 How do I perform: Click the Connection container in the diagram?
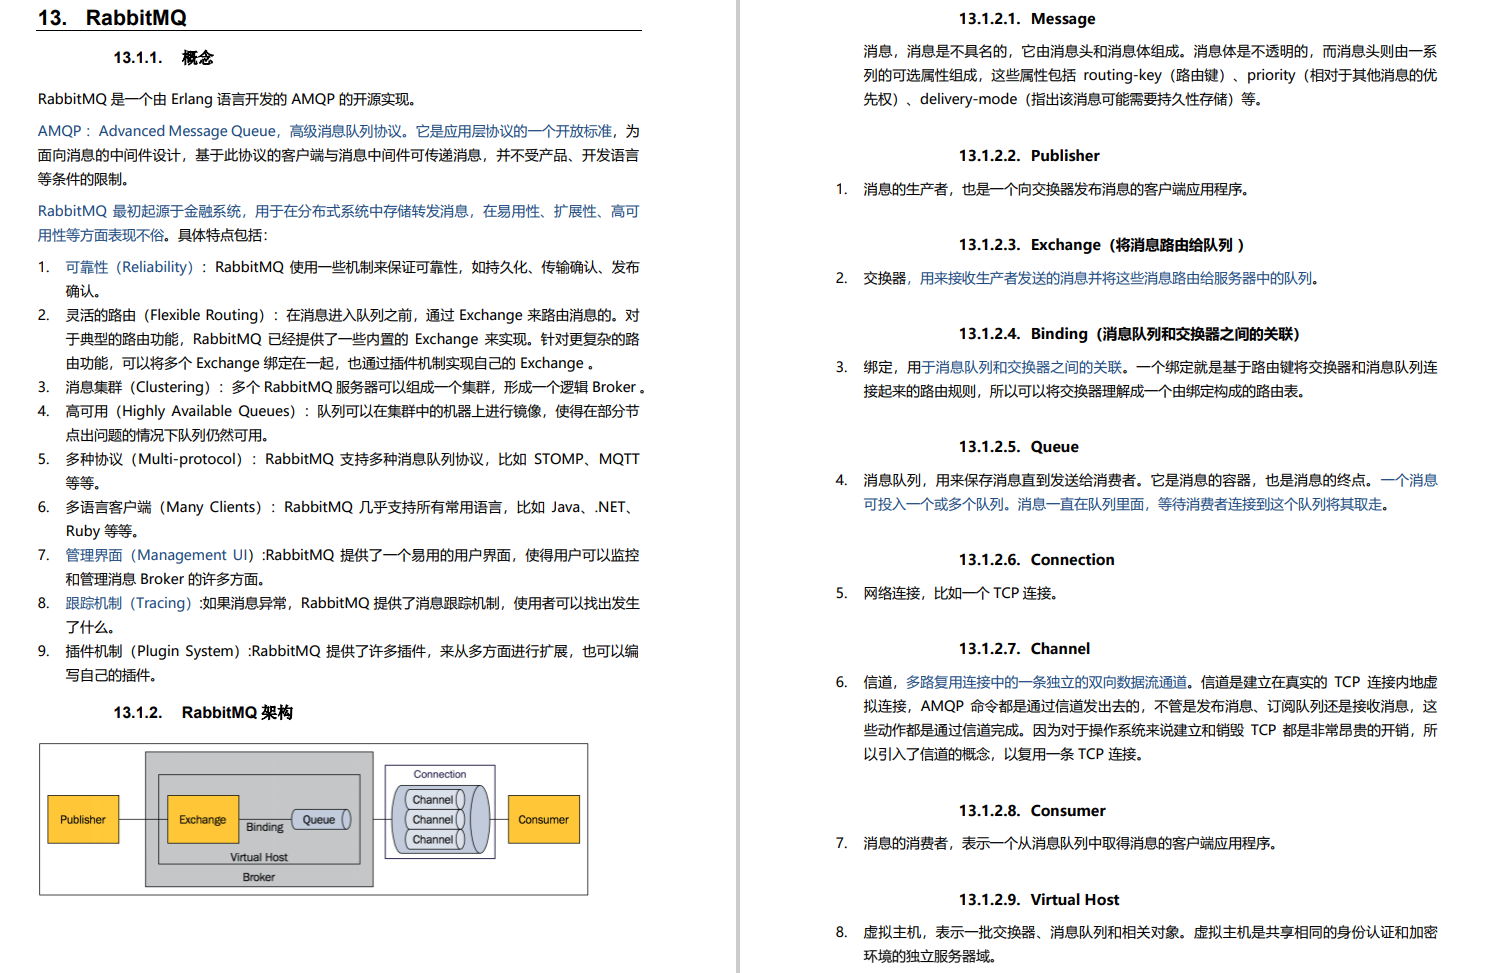click(439, 774)
